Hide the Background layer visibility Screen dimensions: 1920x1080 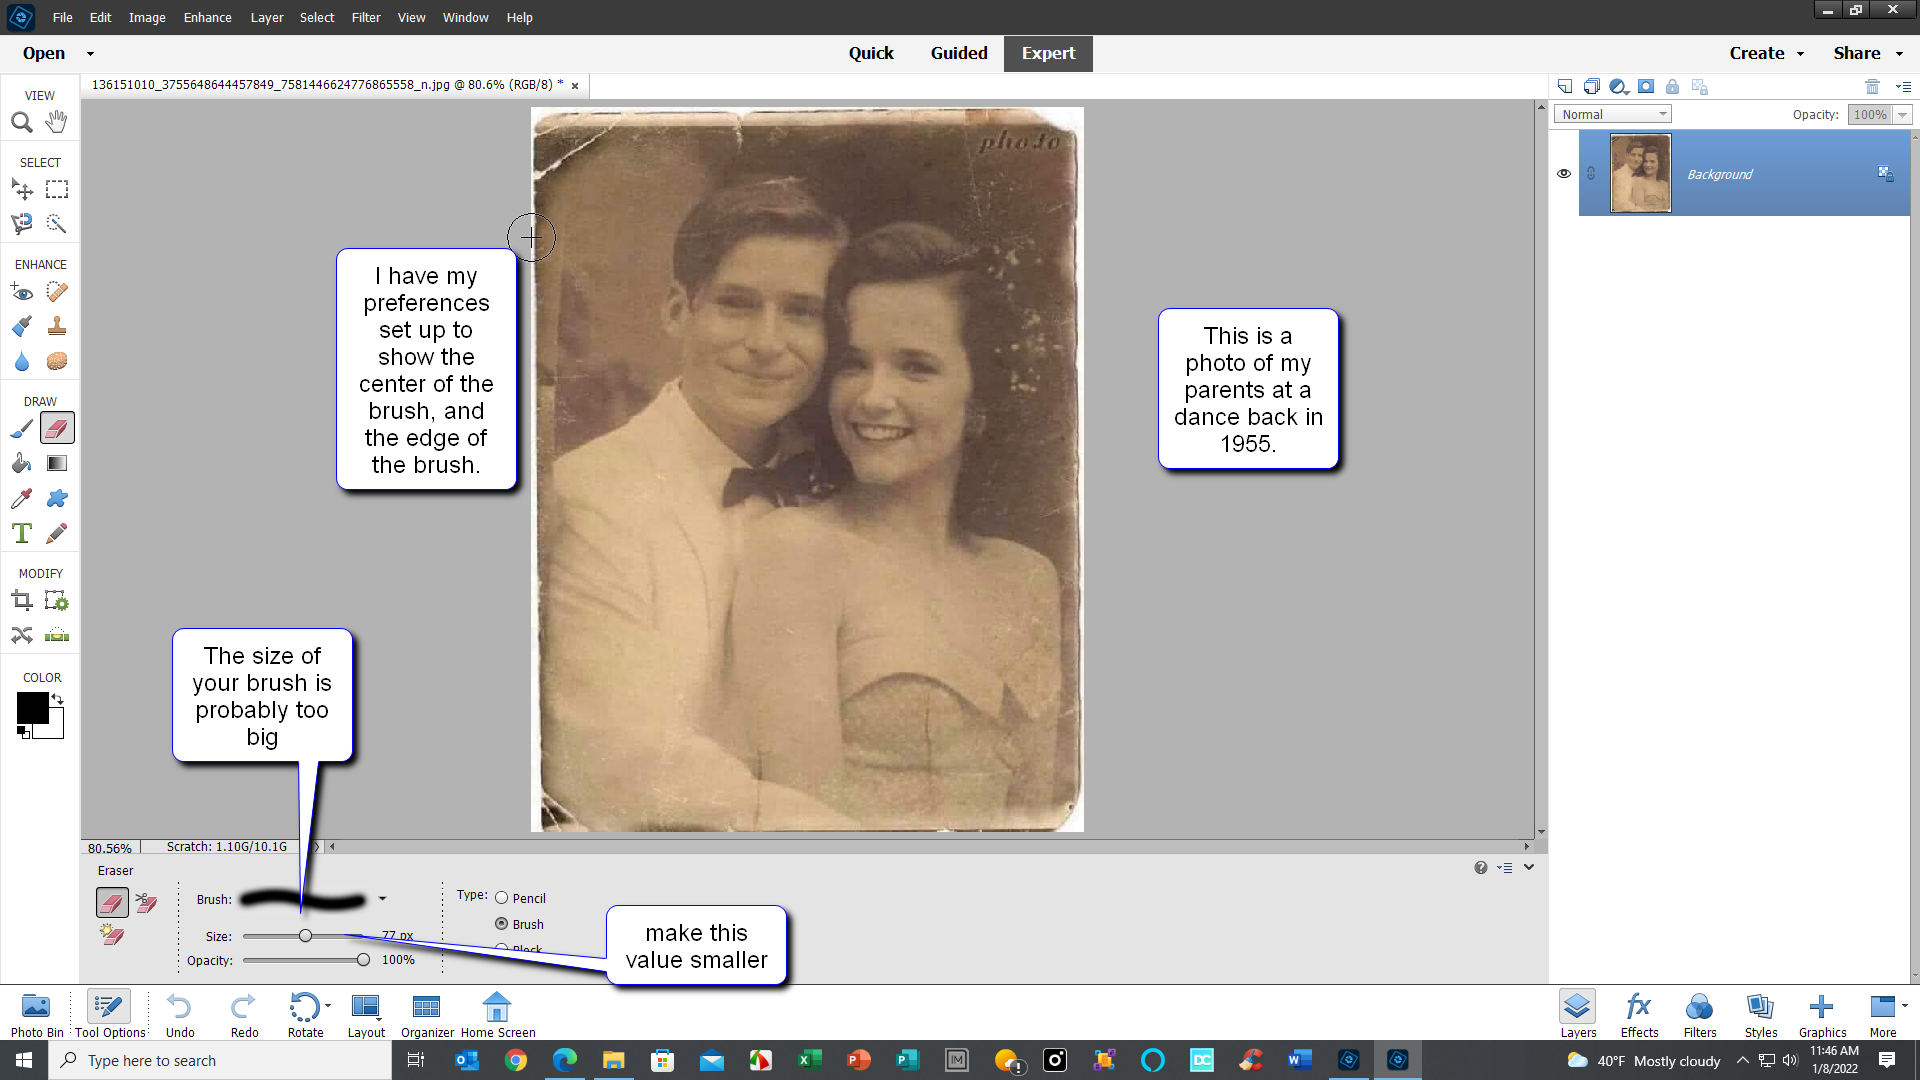point(1564,173)
